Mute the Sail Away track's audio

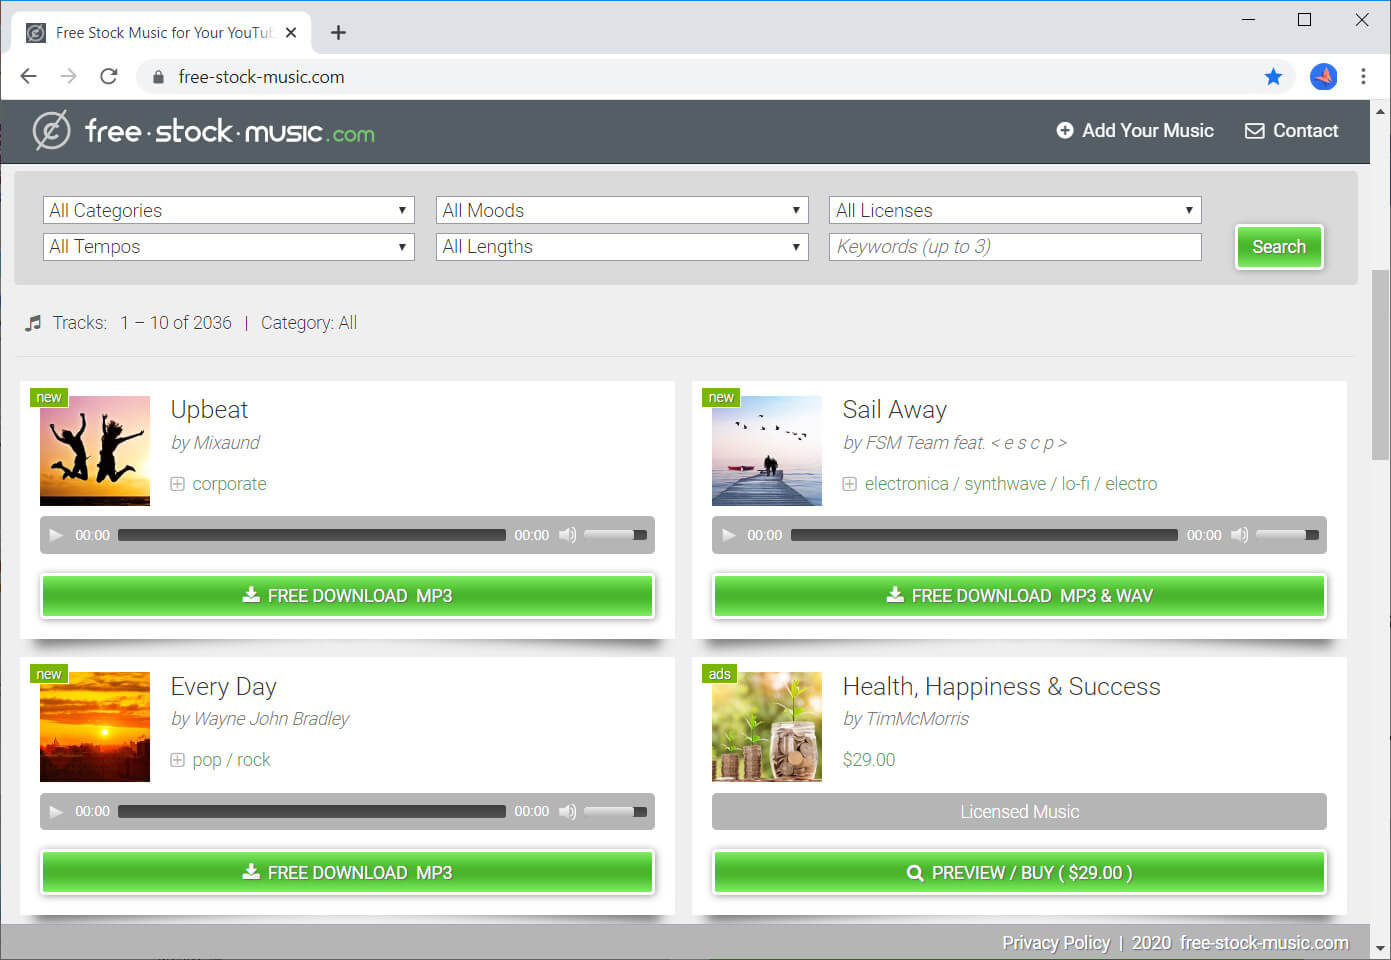1239,535
